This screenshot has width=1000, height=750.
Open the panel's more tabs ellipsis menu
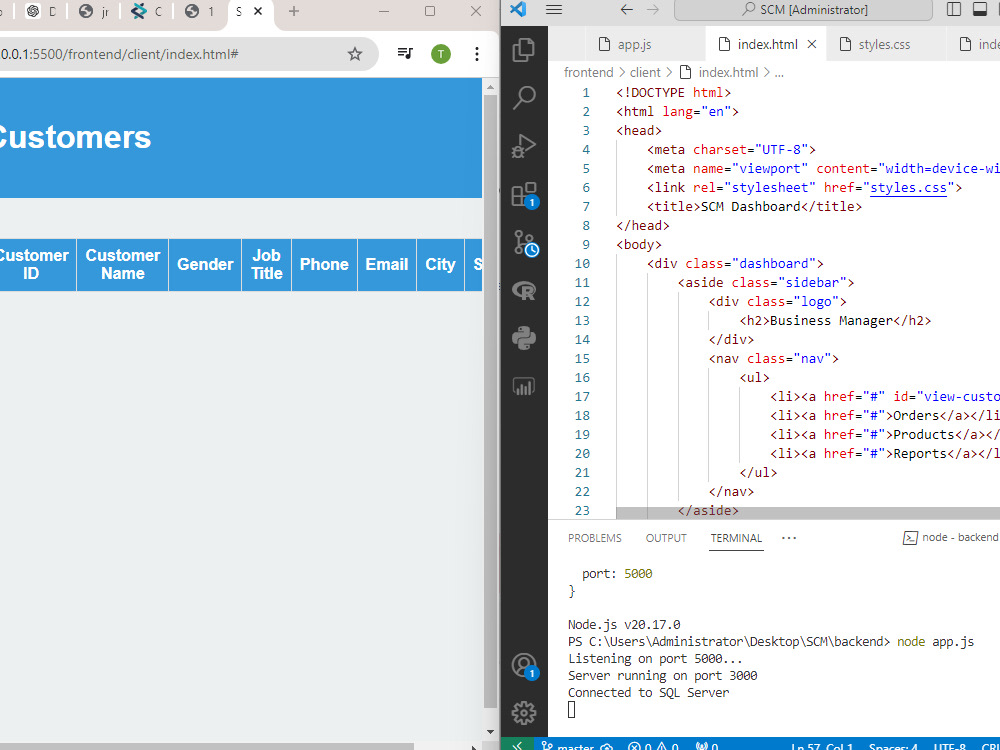click(x=789, y=538)
